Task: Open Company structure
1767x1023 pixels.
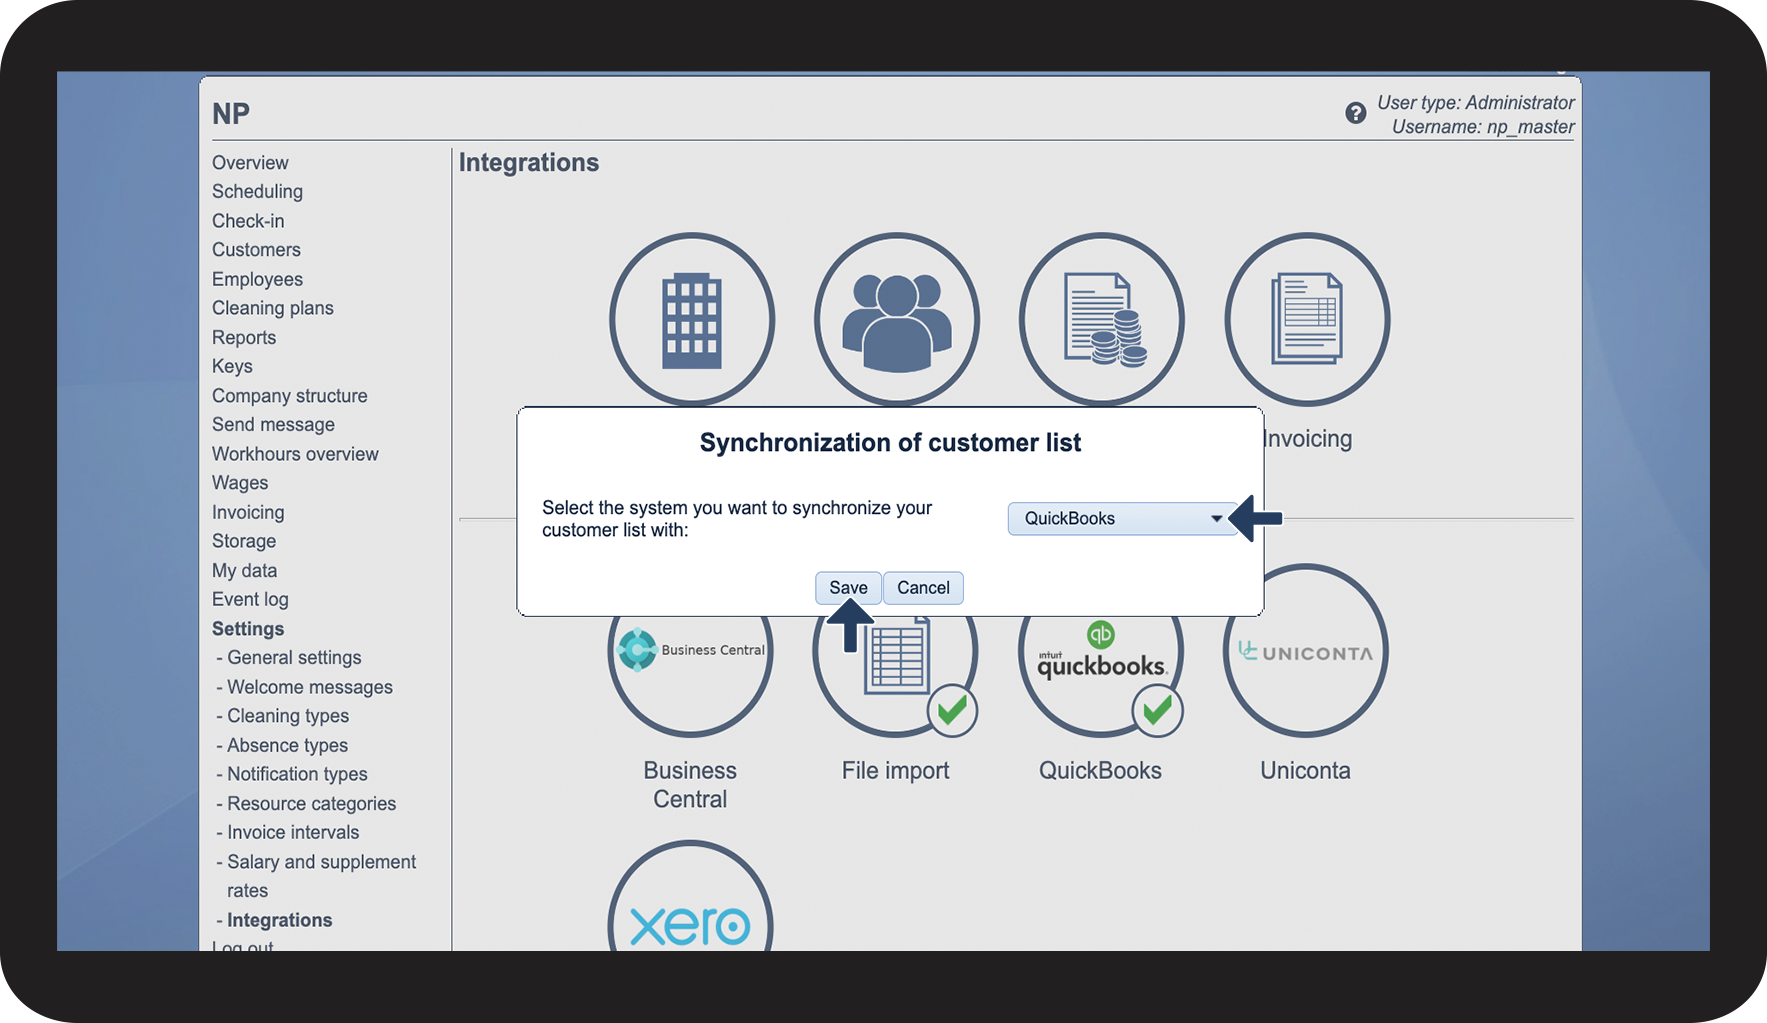Action: pos(290,396)
